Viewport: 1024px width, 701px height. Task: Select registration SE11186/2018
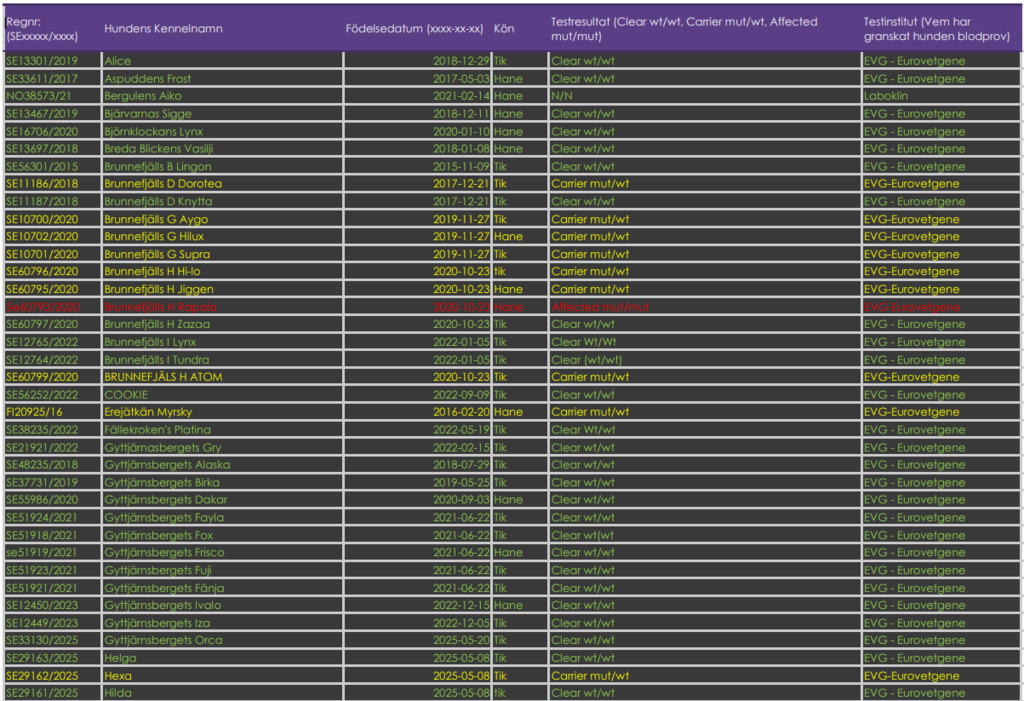pyautogui.click(x=52, y=184)
